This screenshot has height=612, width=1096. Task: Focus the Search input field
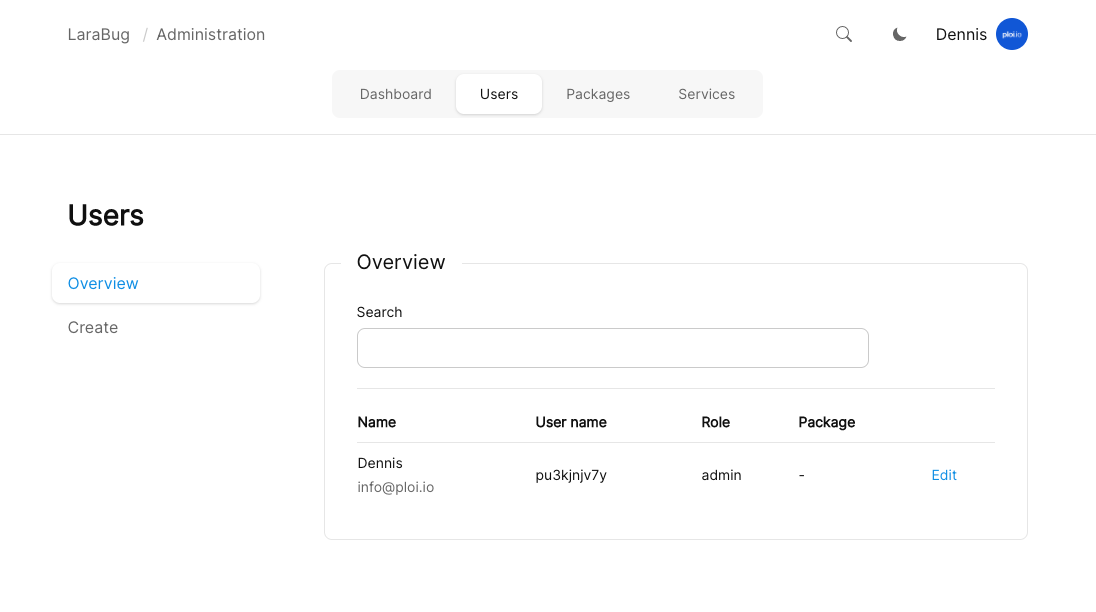[x=612, y=348]
